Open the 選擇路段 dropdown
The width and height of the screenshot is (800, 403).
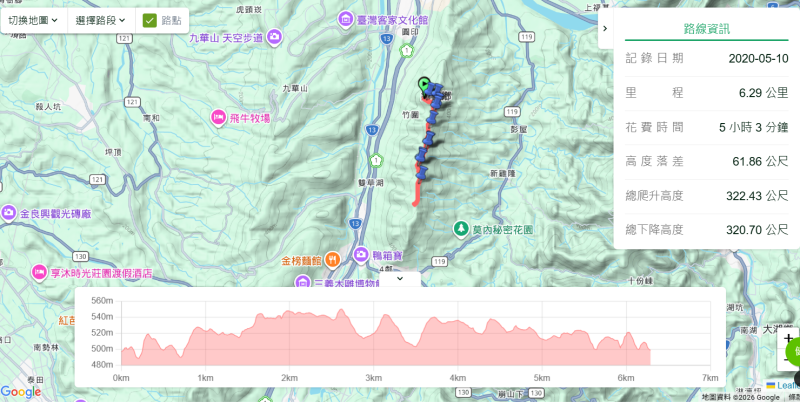coord(101,20)
